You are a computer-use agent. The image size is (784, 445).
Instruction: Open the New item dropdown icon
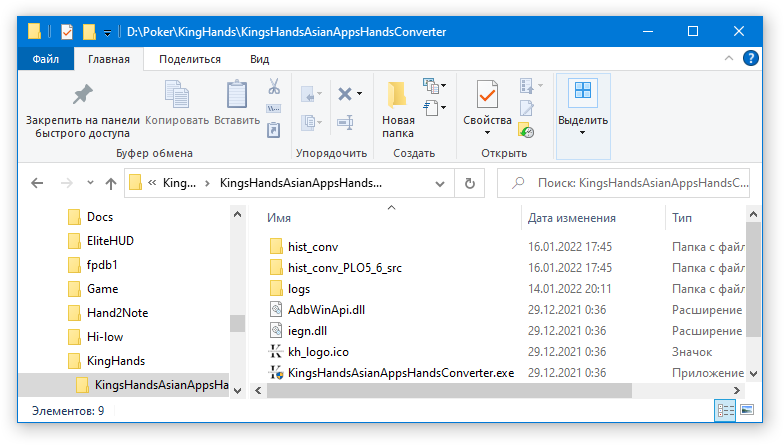pyautogui.click(x=434, y=86)
